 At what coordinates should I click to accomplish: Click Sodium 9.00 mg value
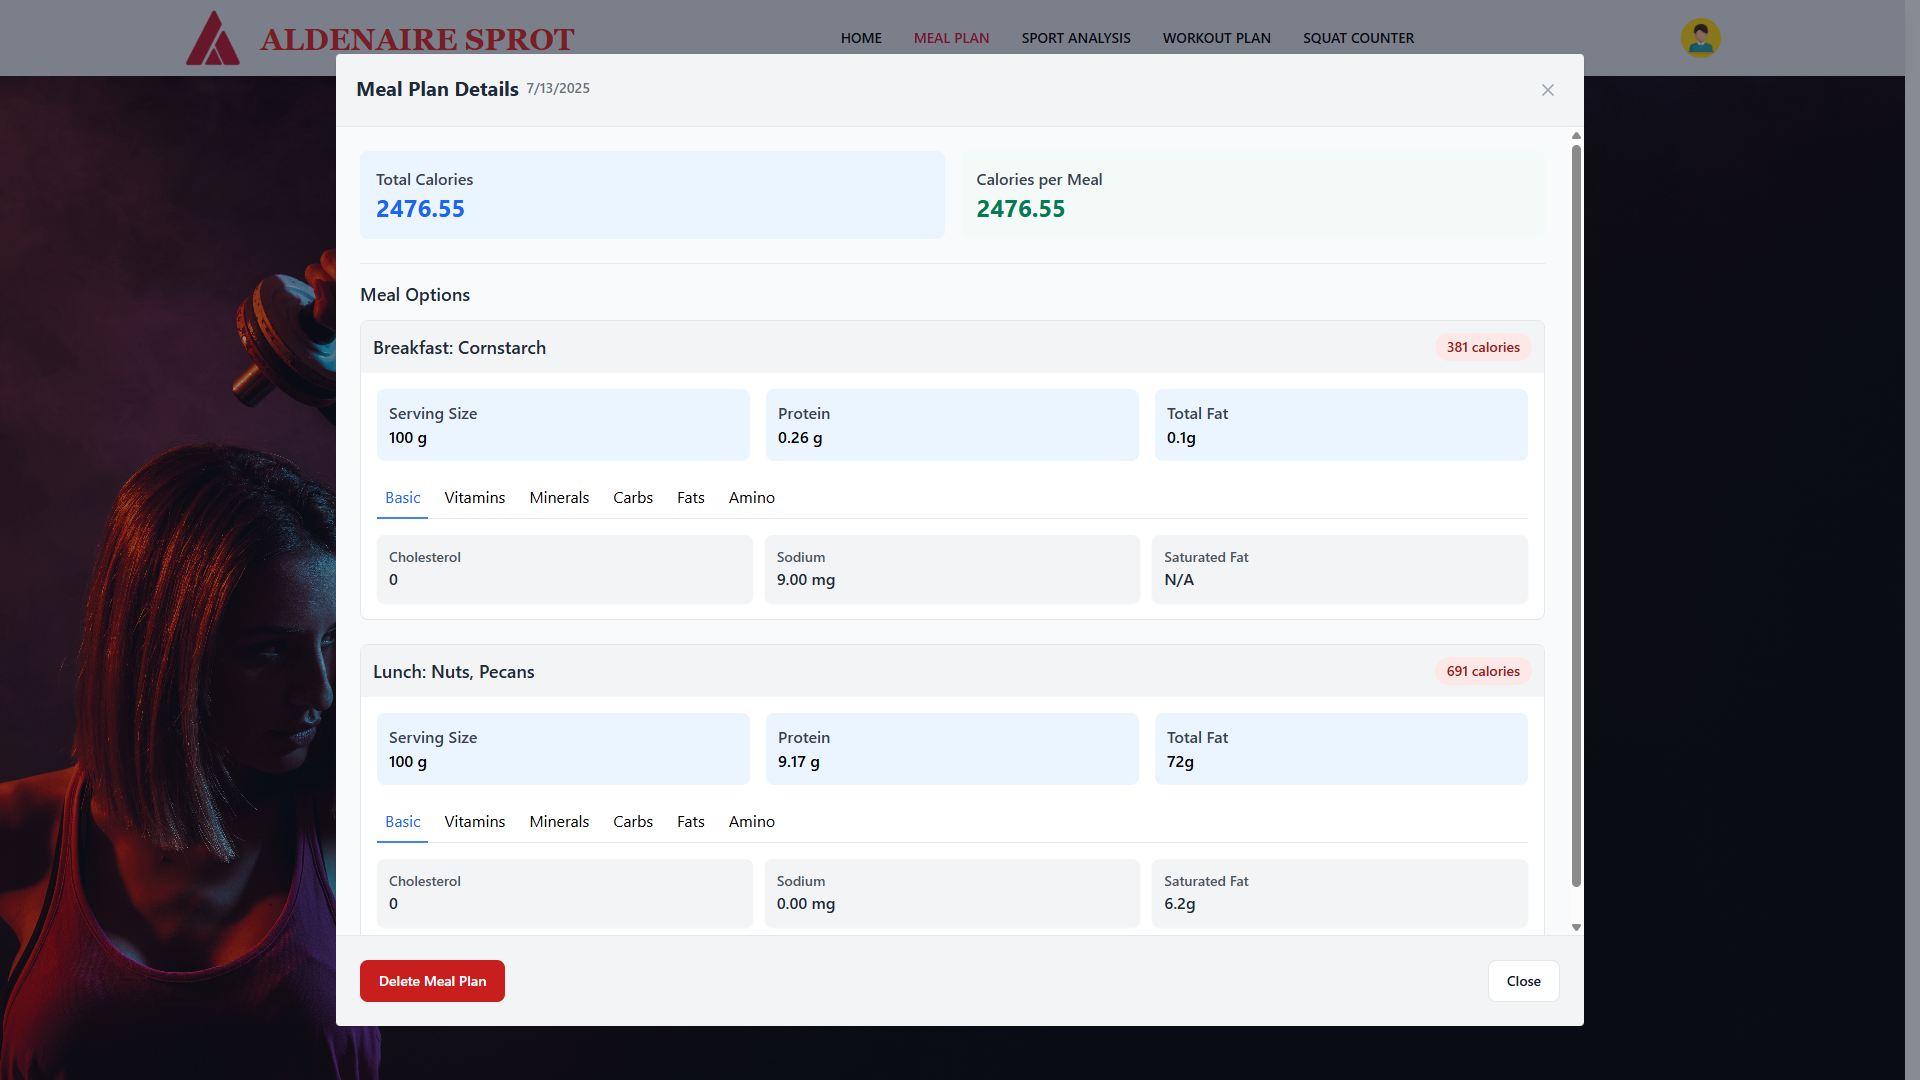pos(805,580)
